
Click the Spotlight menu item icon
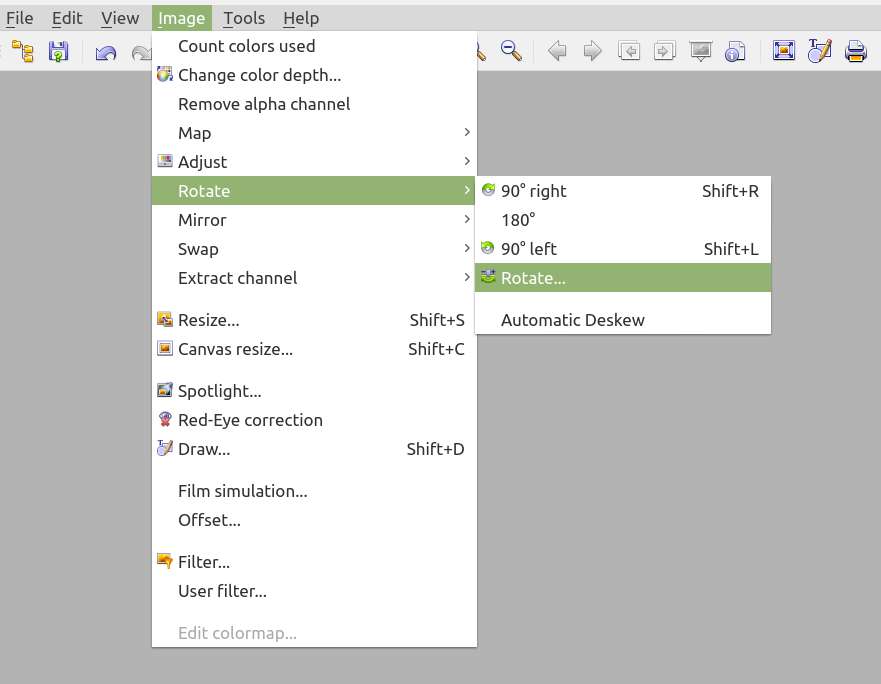click(x=165, y=390)
